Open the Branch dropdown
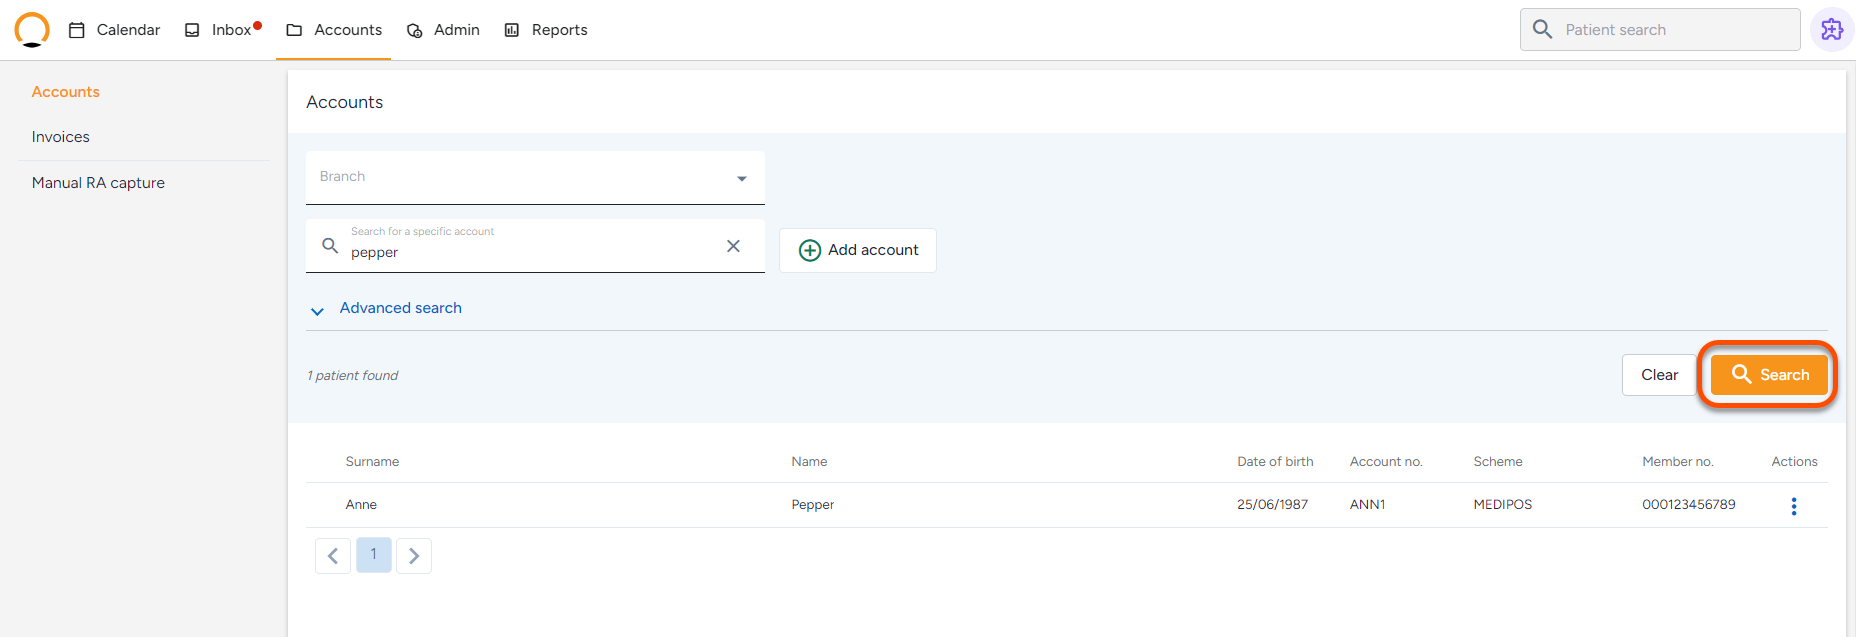Image resolution: width=1856 pixels, height=637 pixels. point(535,177)
